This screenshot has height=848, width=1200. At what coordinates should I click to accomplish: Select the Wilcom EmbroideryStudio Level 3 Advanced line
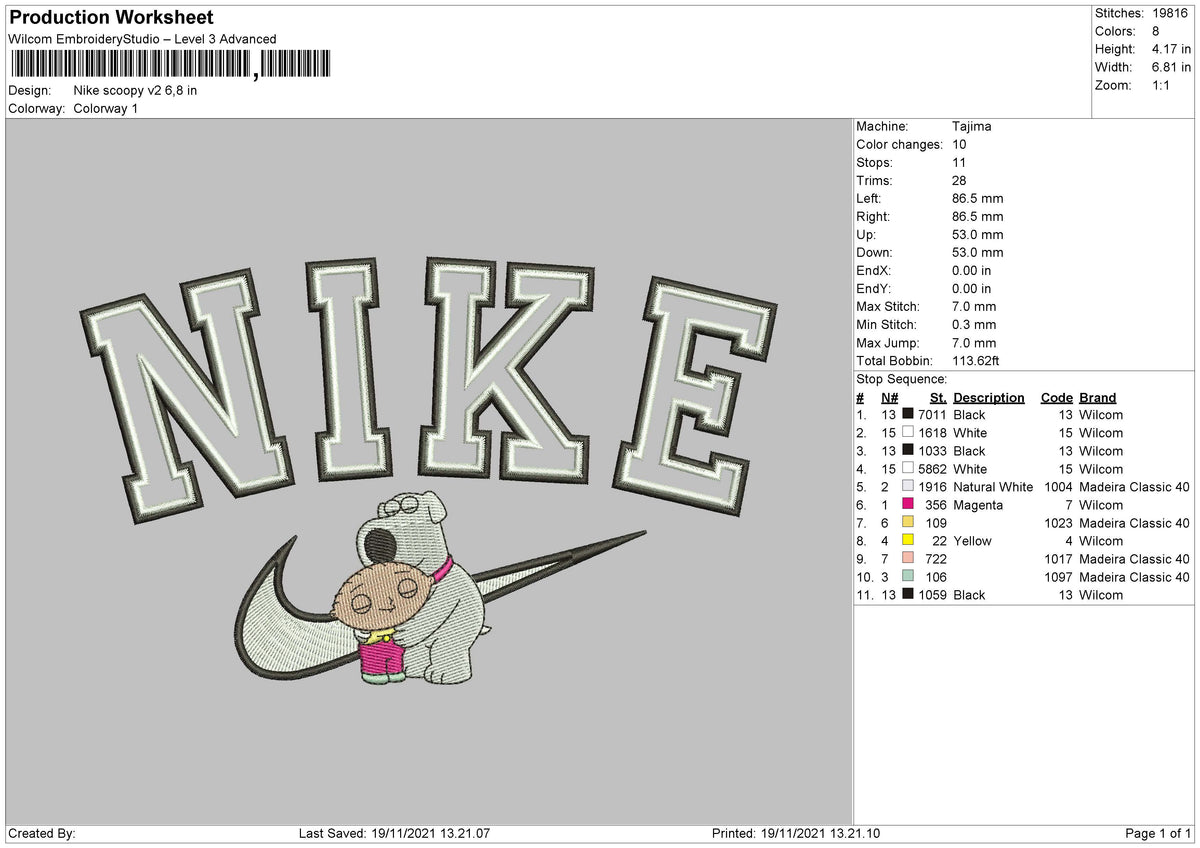point(142,39)
